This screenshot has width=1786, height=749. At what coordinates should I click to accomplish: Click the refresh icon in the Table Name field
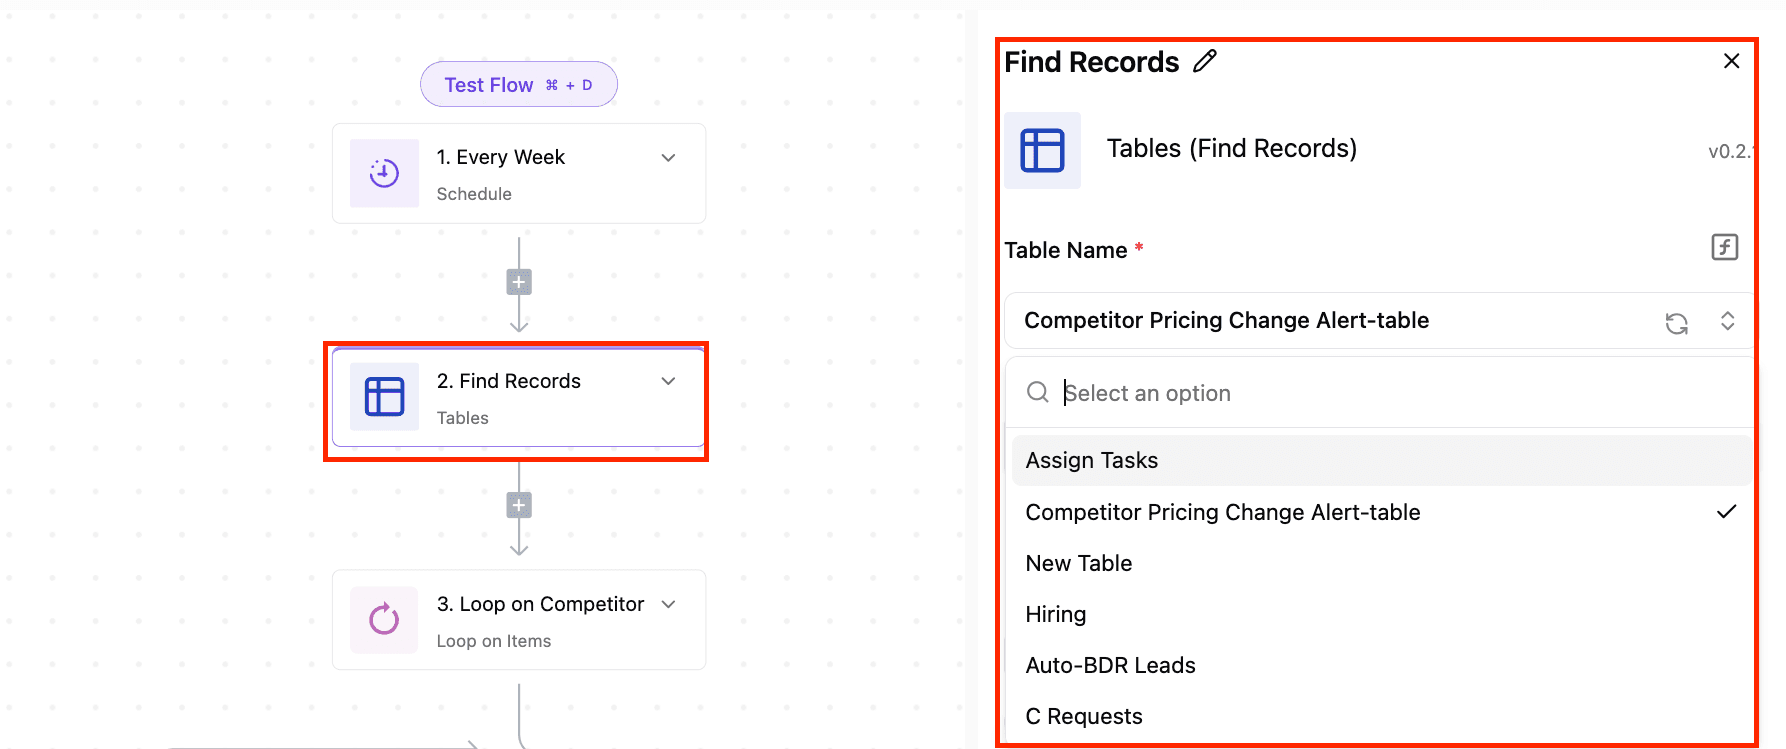(x=1676, y=323)
